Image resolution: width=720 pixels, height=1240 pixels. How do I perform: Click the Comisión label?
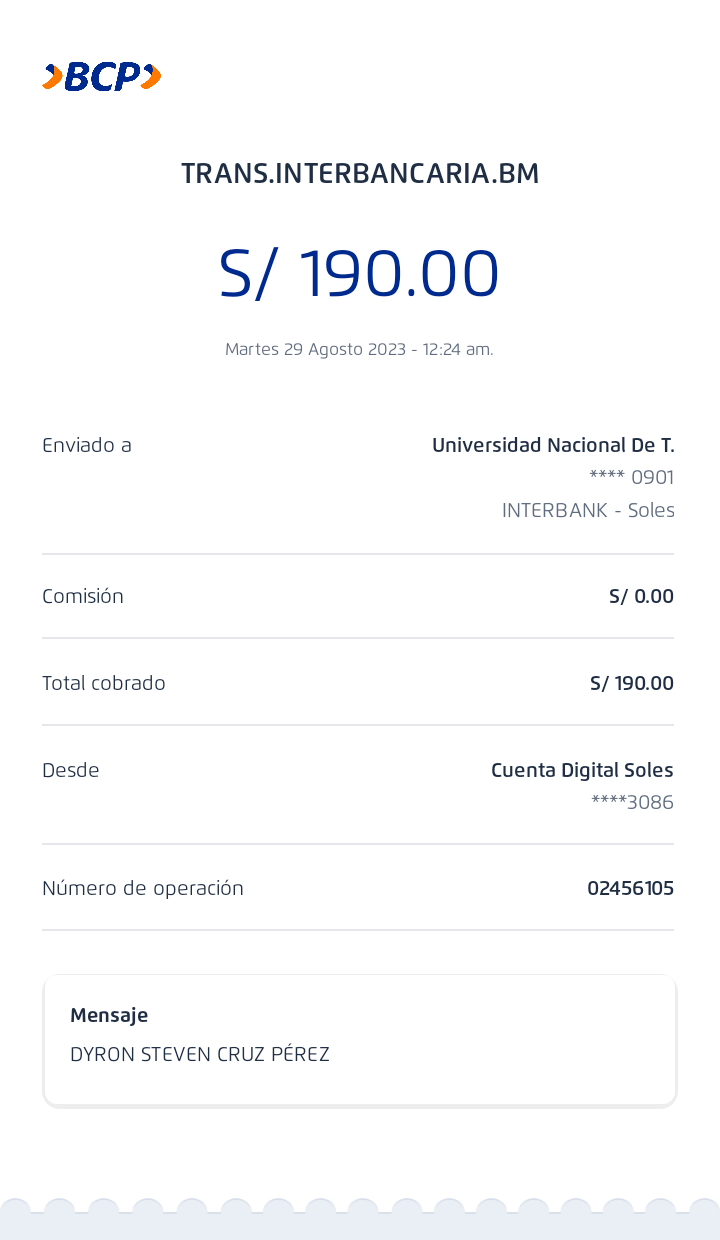pos(83,596)
